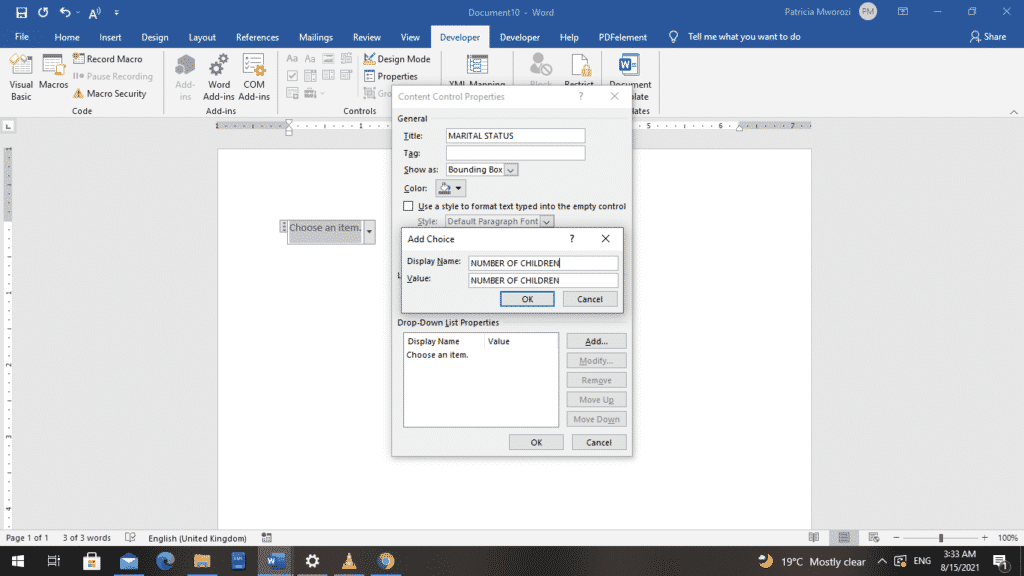Open the Mailings tab
This screenshot has width=1024, height=576.
[314, 37]
